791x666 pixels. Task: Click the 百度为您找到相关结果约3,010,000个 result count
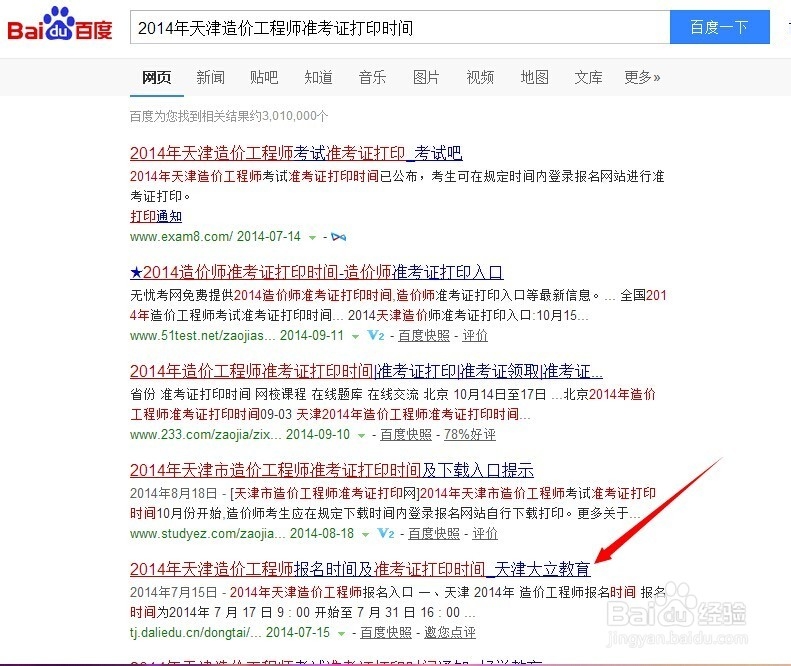229,116
